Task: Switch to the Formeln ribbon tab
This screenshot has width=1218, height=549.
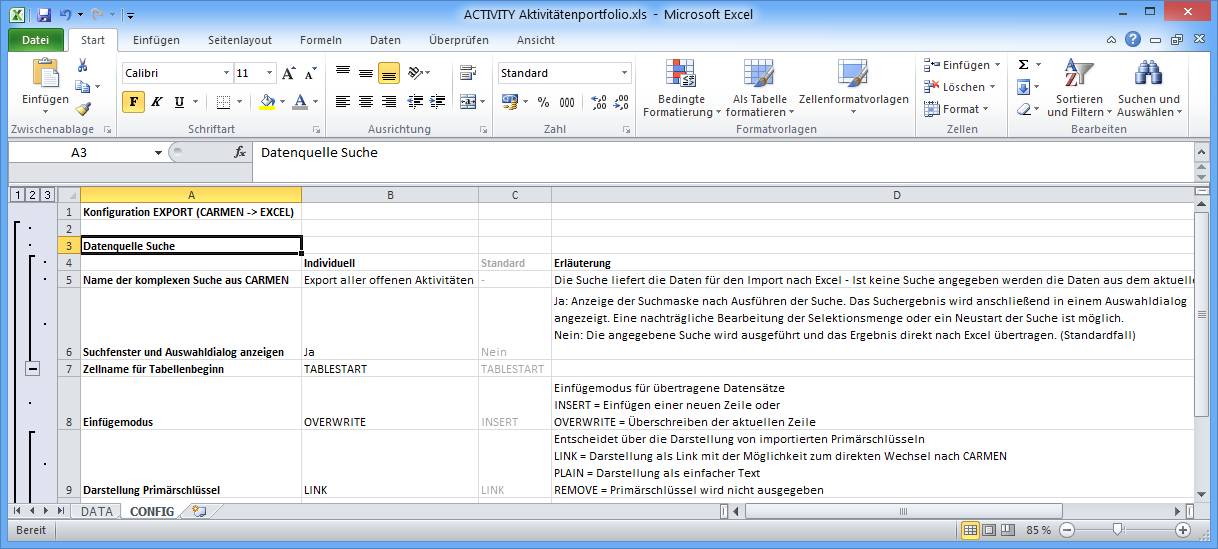Action: tap(320, 40)
